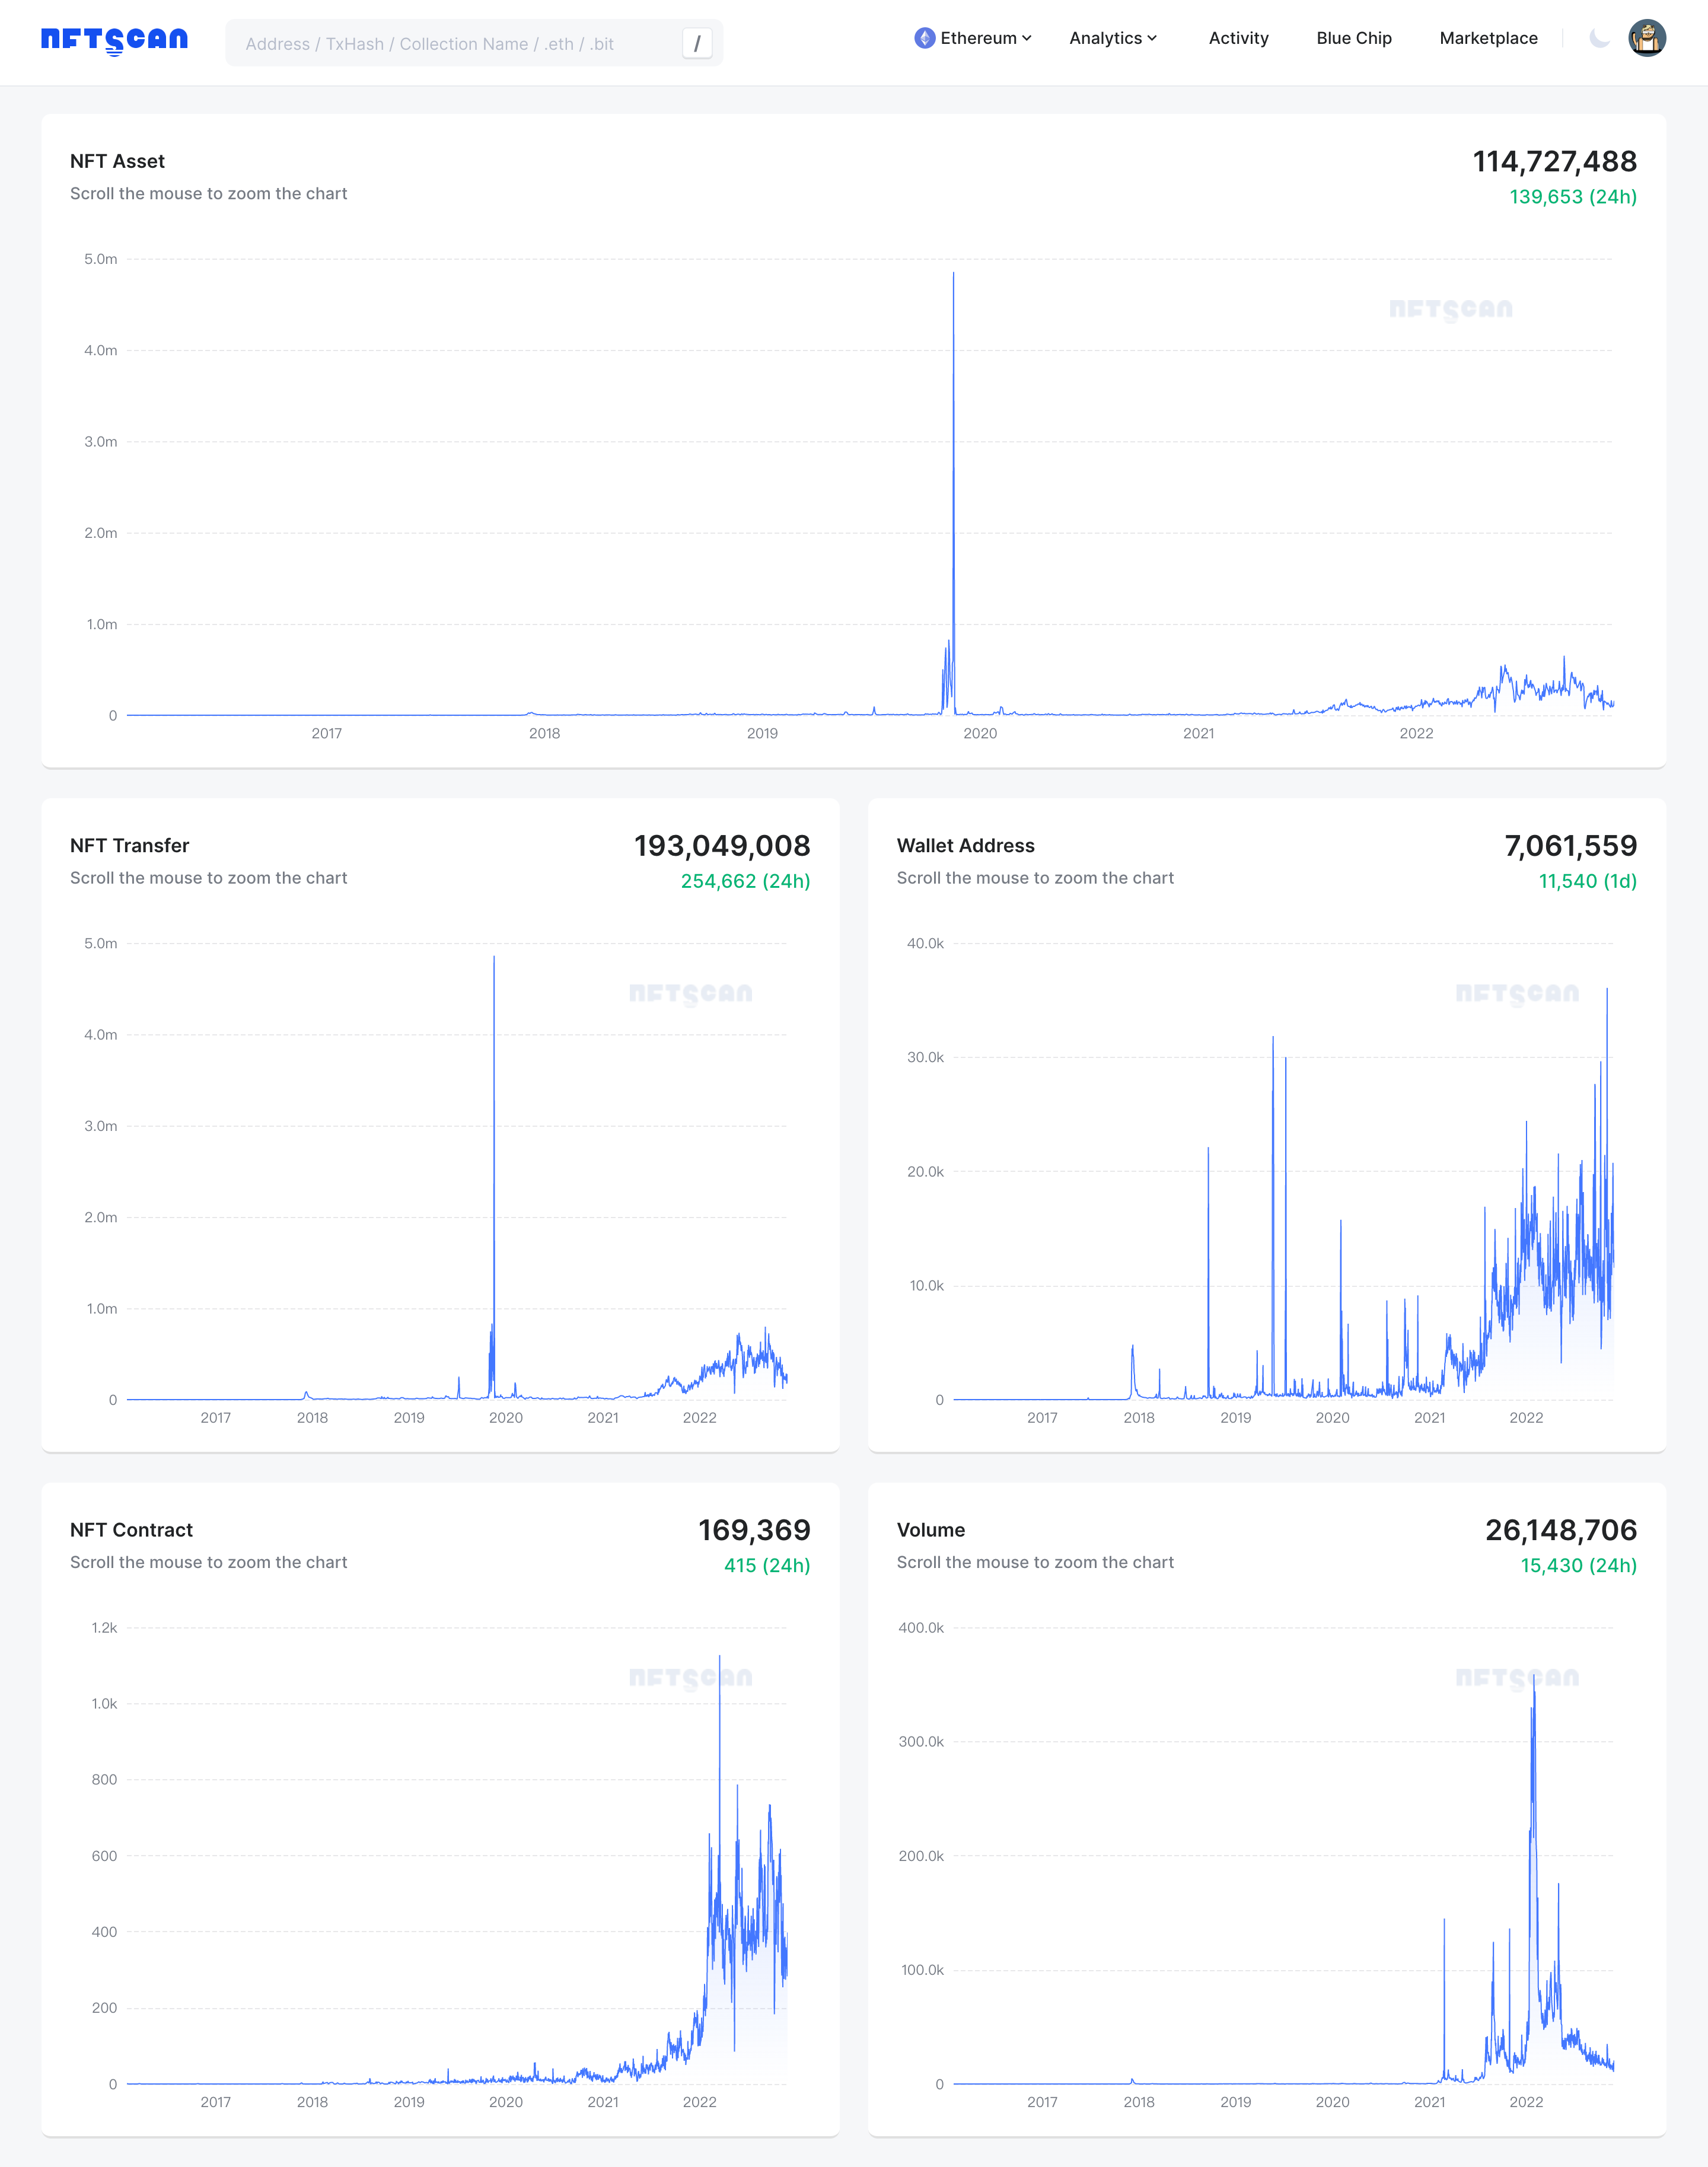Viewport: 1708px width, 2167px height.
Task: Toggle dark mode with the moon icon
Action: [x=1597, y=38]
